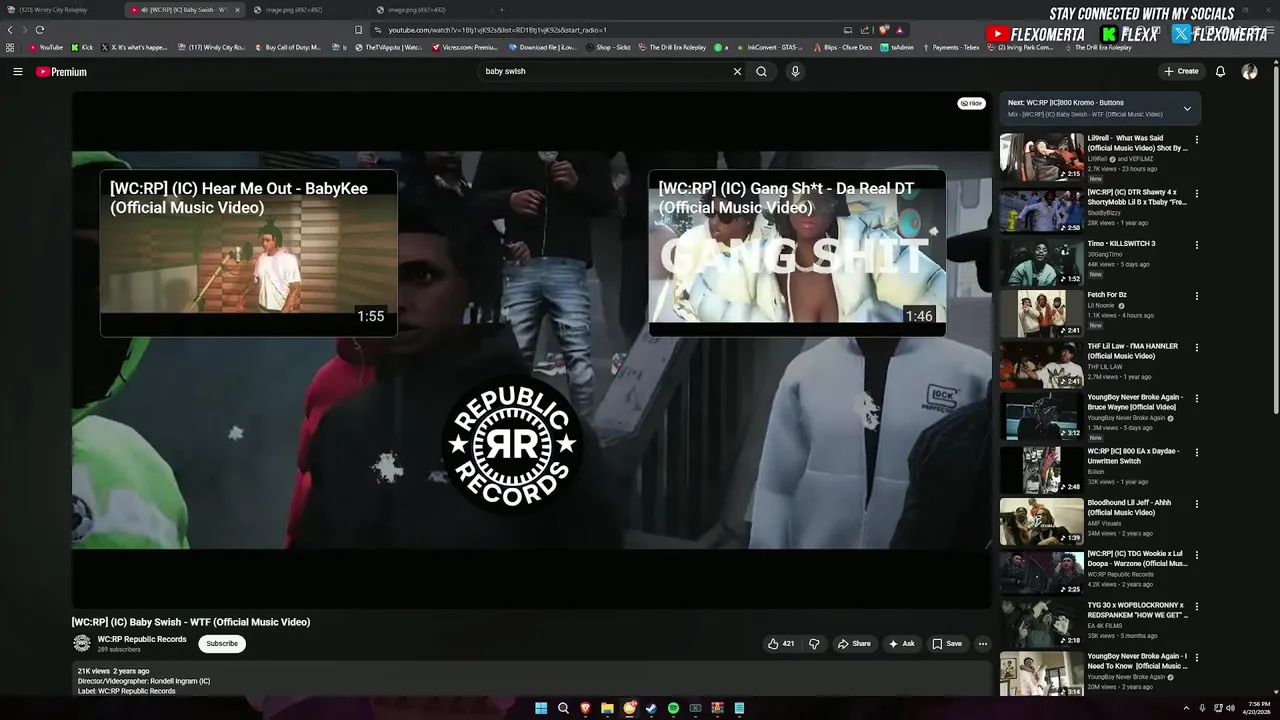Save the video to a playlist
The width and height of the screenshot is (1280, 720).
pyautogui.click(x=947, y=644)
